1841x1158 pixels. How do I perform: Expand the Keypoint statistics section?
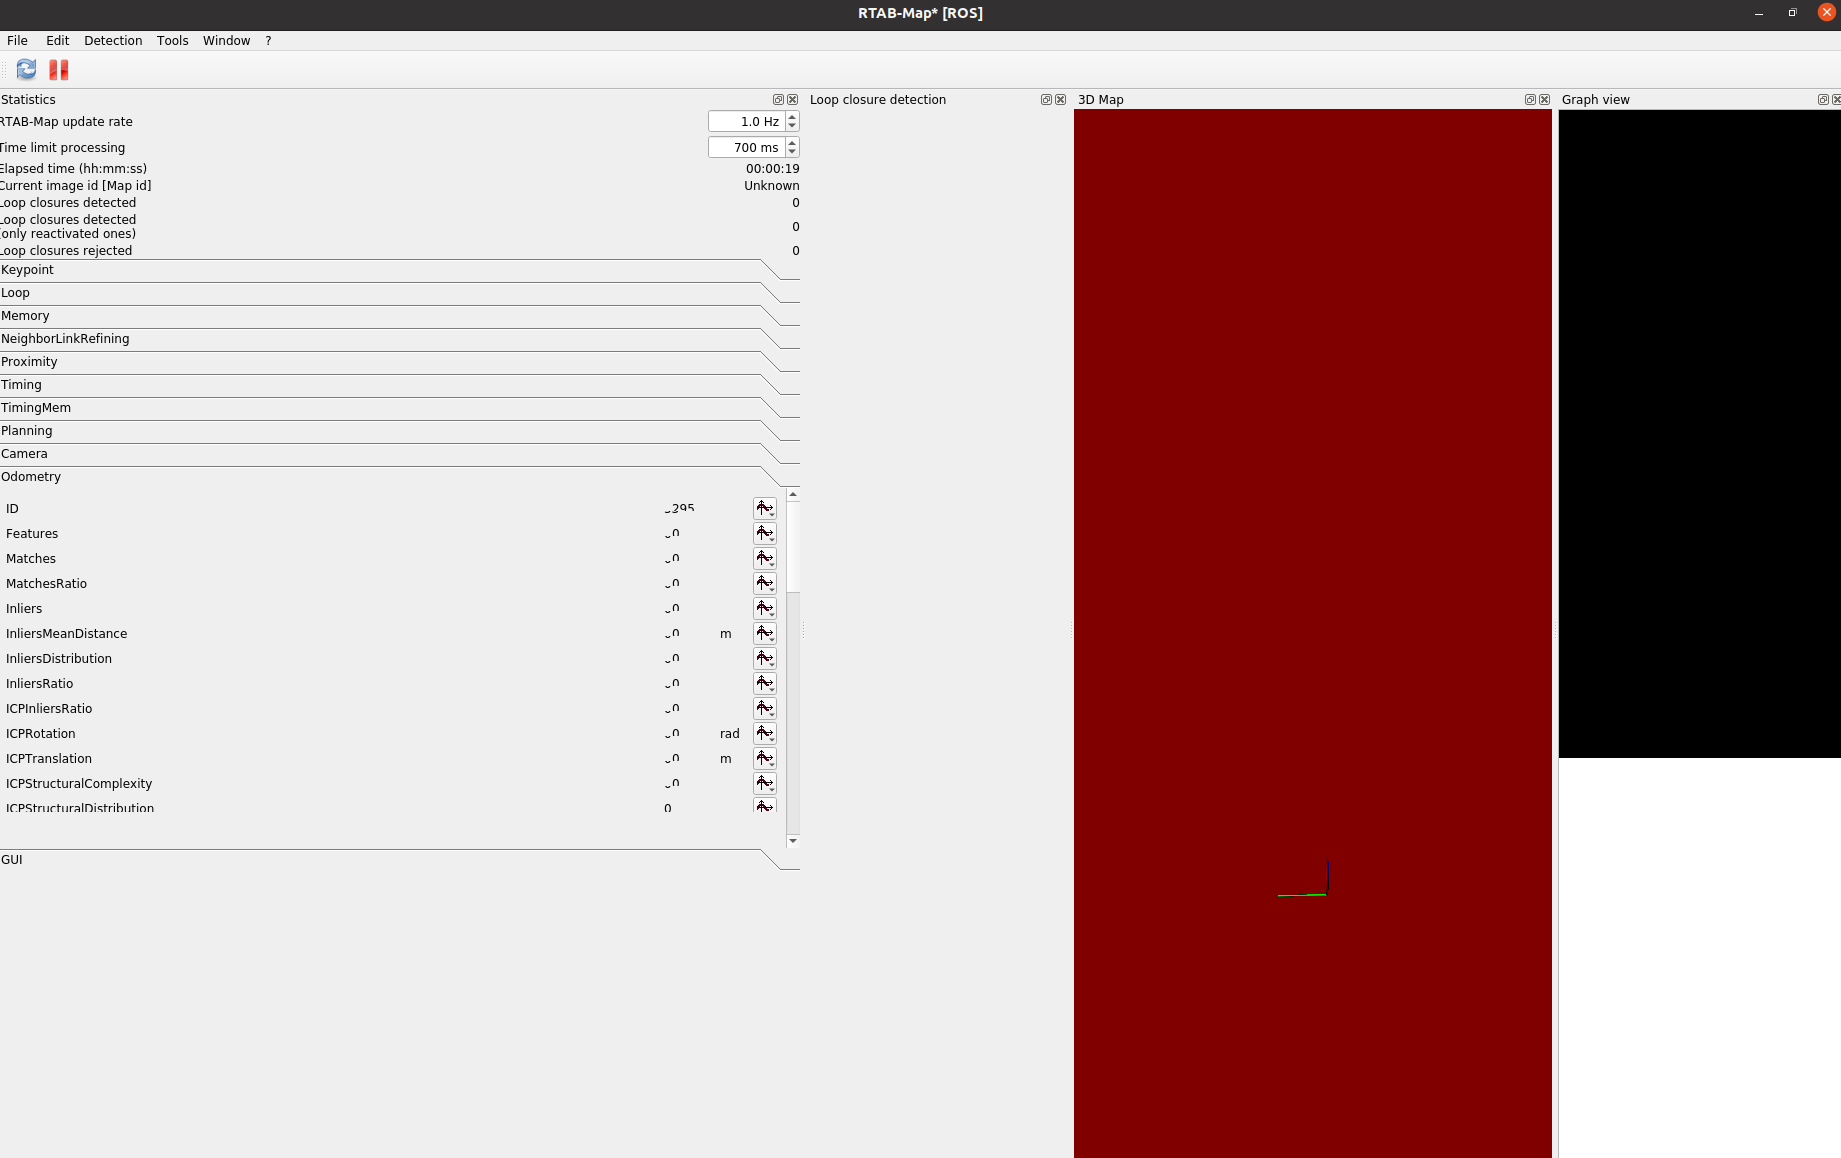point(28,270)
